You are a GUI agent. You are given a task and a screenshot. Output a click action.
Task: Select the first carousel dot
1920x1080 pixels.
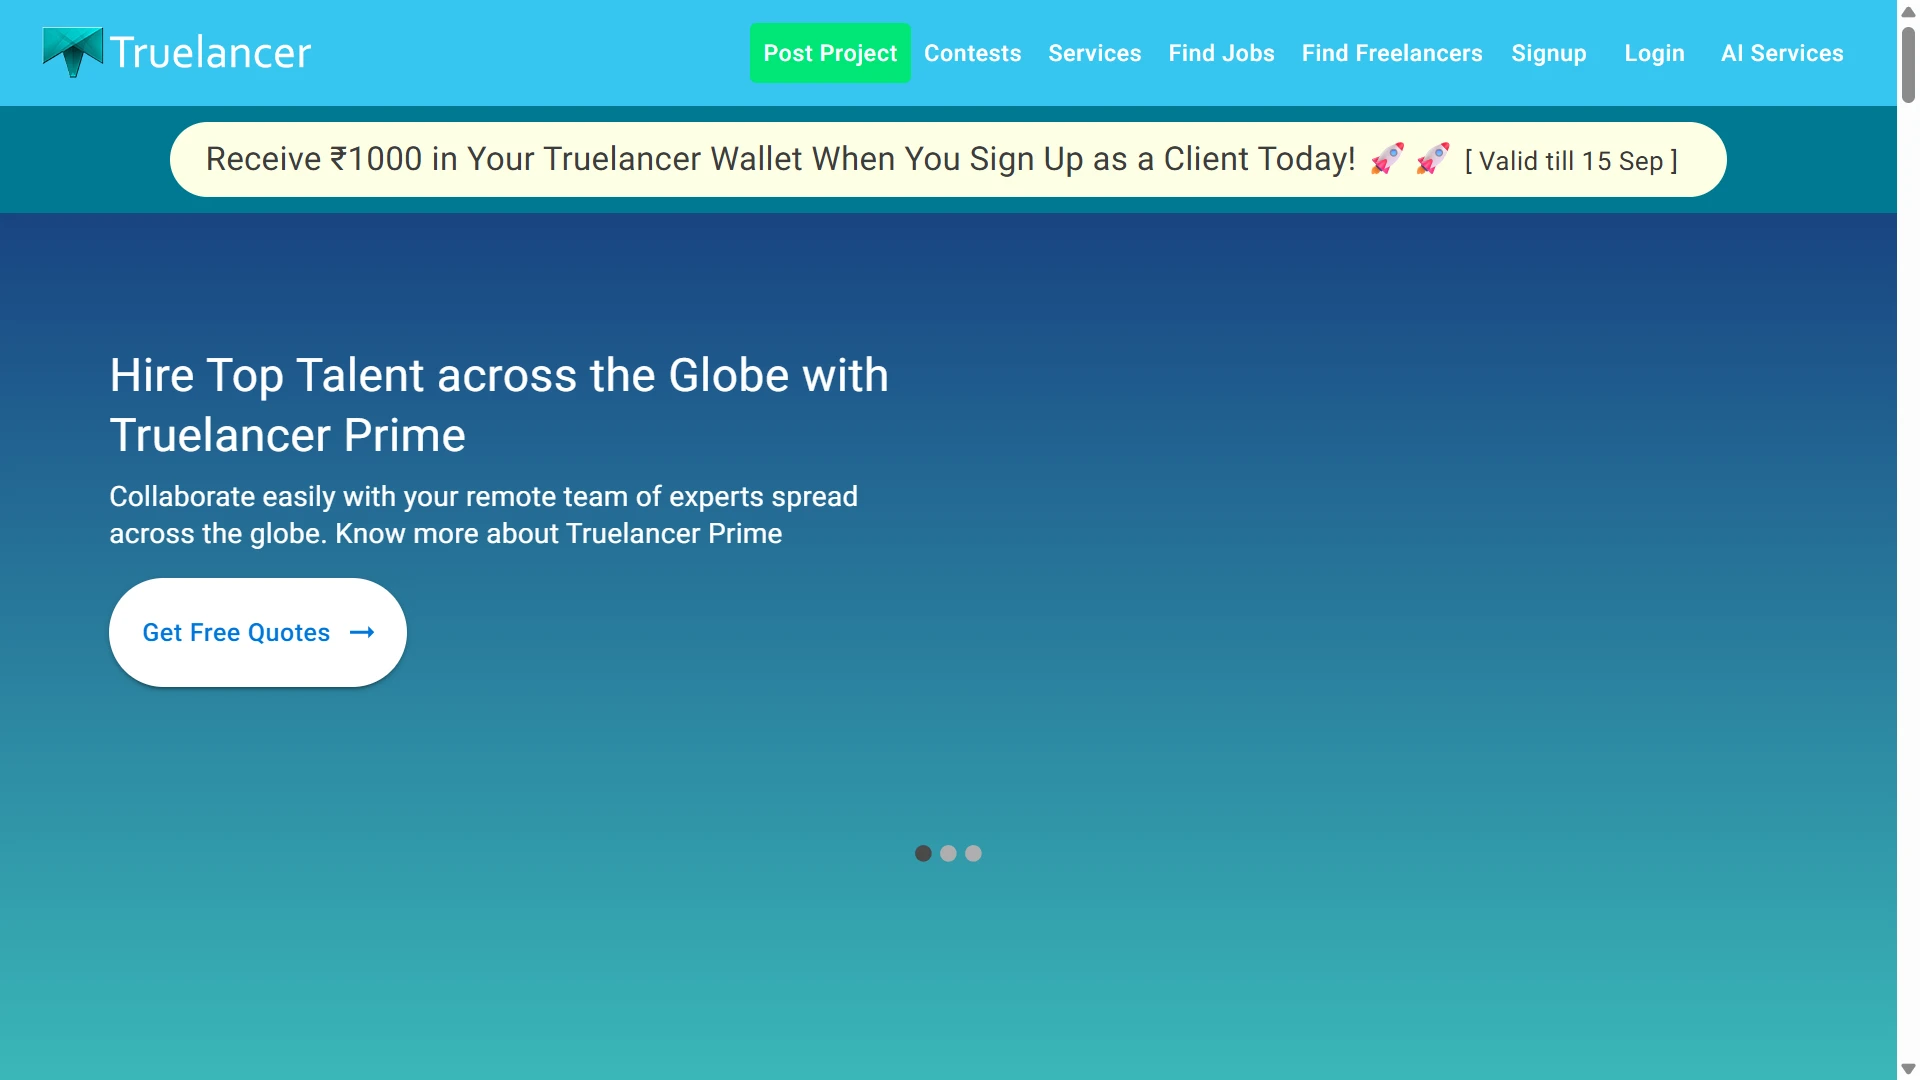pos(923,853)
